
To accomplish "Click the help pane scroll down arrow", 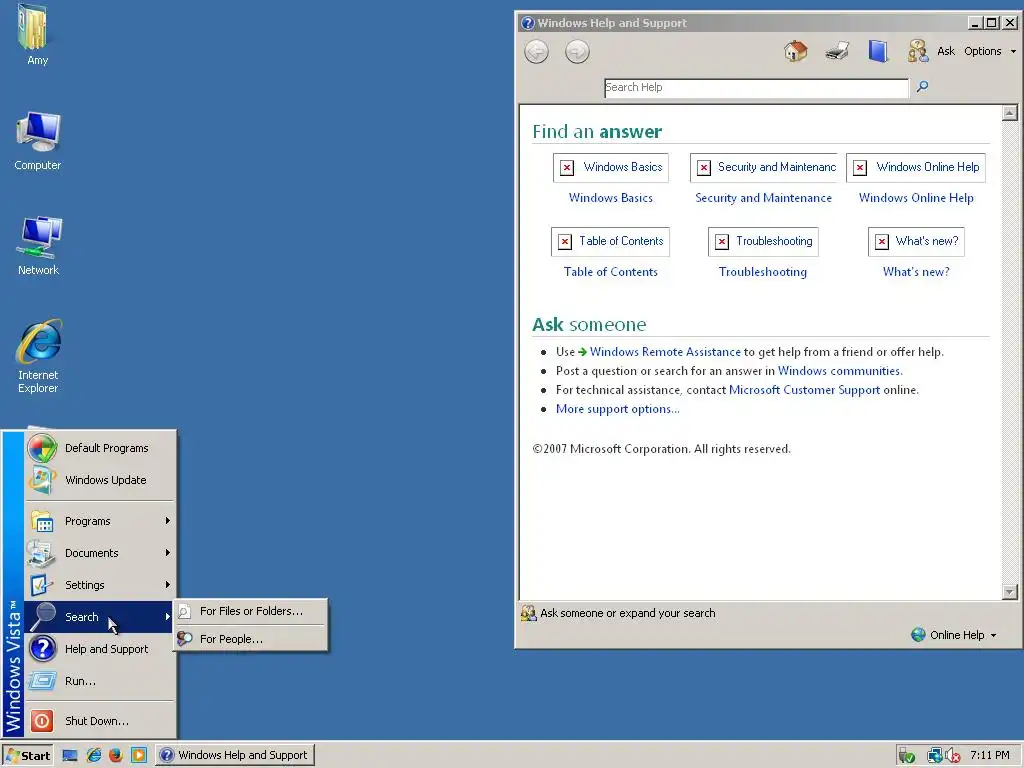I will (x=1010, y=592).
